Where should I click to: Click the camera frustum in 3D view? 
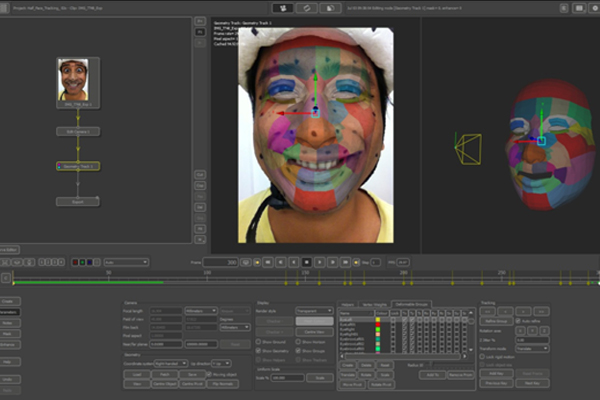click(x=466, y=150)
